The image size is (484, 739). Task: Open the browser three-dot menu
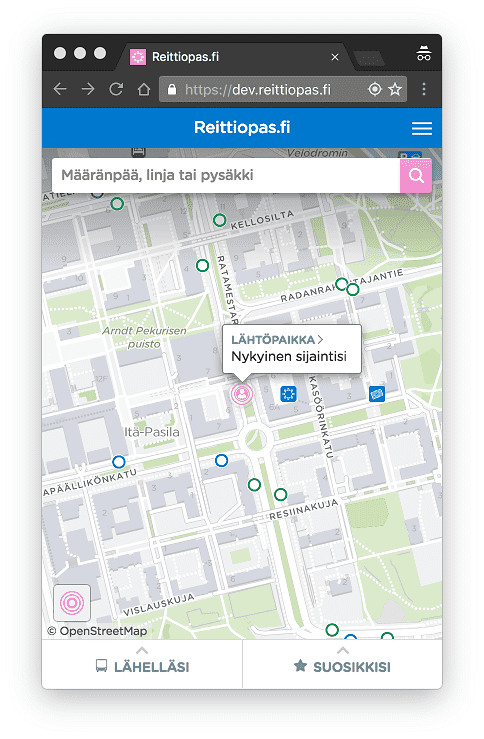point(424,89)
